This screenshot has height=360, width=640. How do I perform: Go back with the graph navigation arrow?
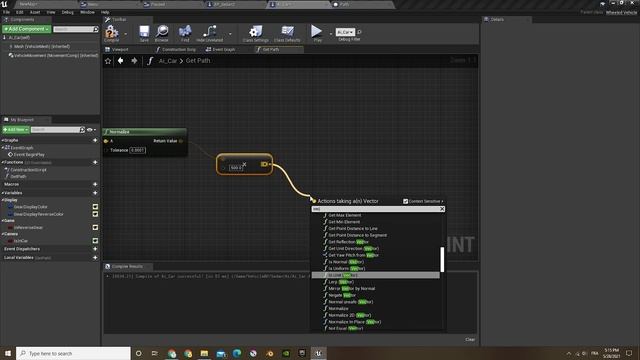(x=120, y=61)
